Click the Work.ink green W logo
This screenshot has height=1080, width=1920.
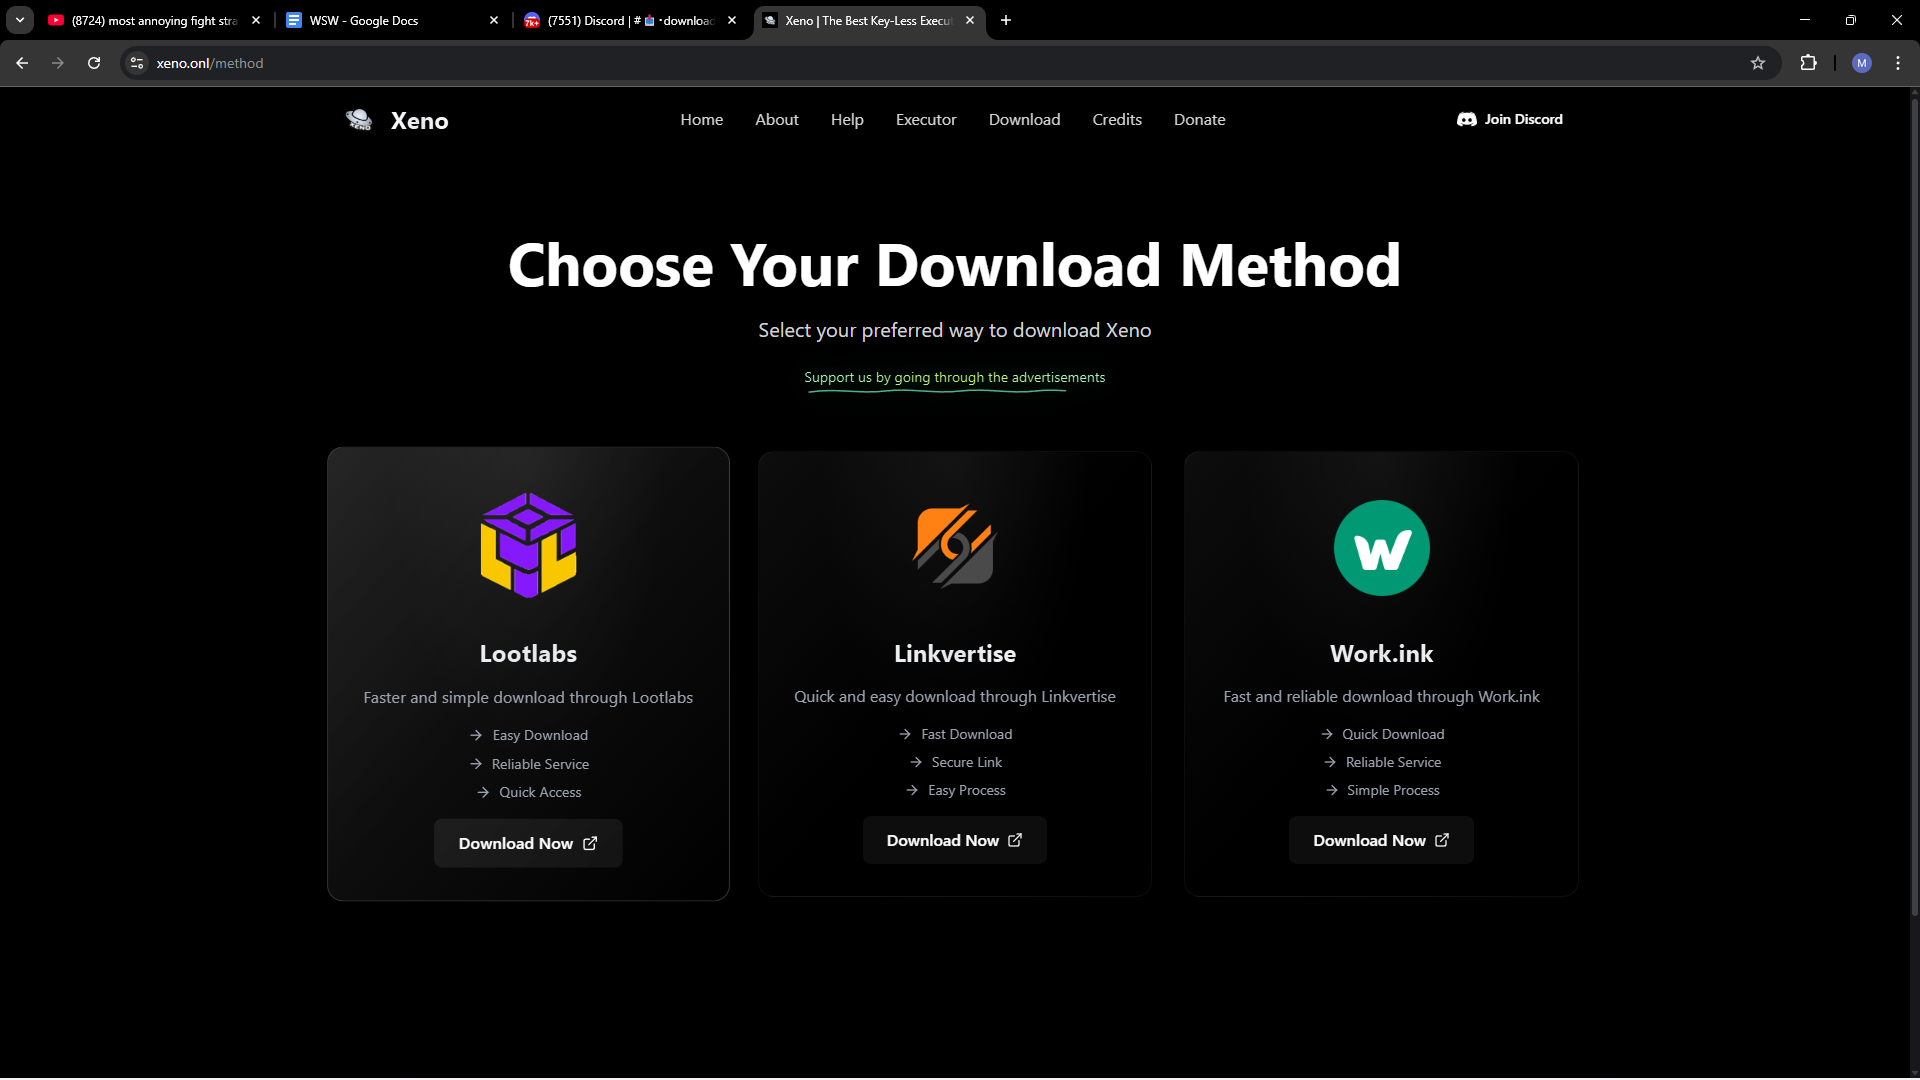pos(1381,548)
